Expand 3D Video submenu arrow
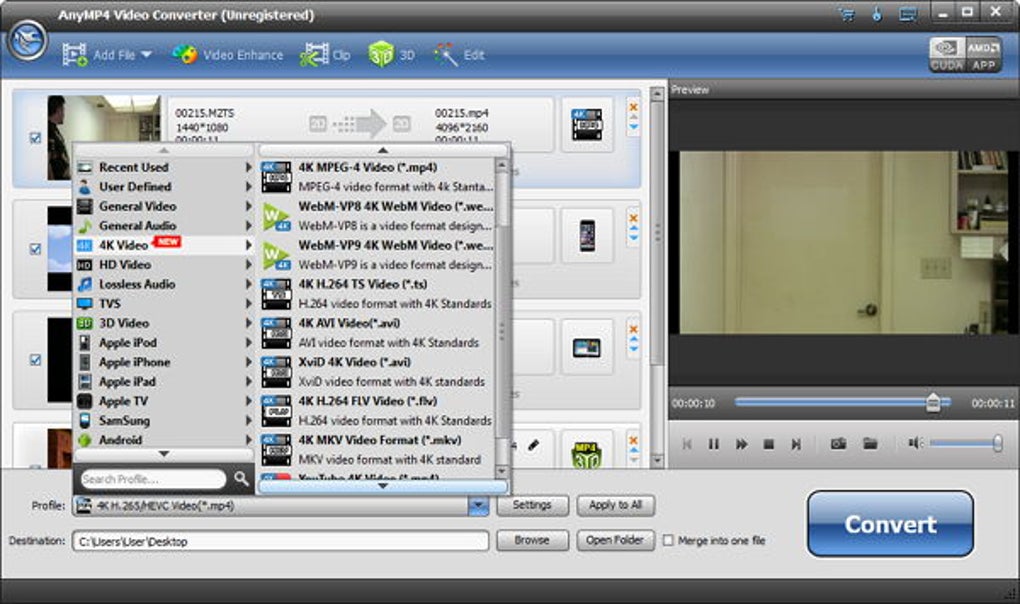Screen dimensions: 1020x604 248,323
